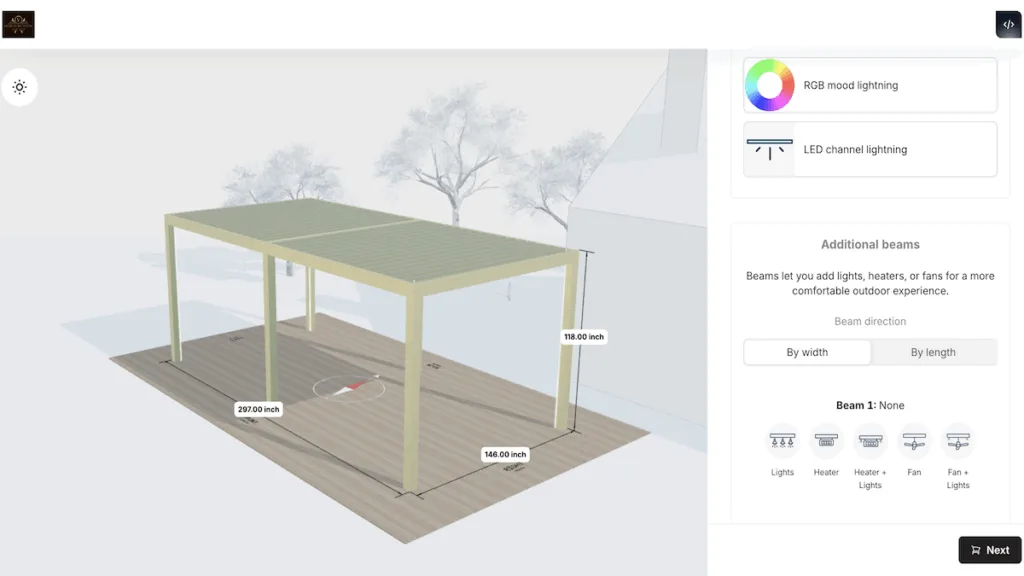Click the pergola louvered roof
Screen dimensions: 1024x576
click(x=370, y=238)
